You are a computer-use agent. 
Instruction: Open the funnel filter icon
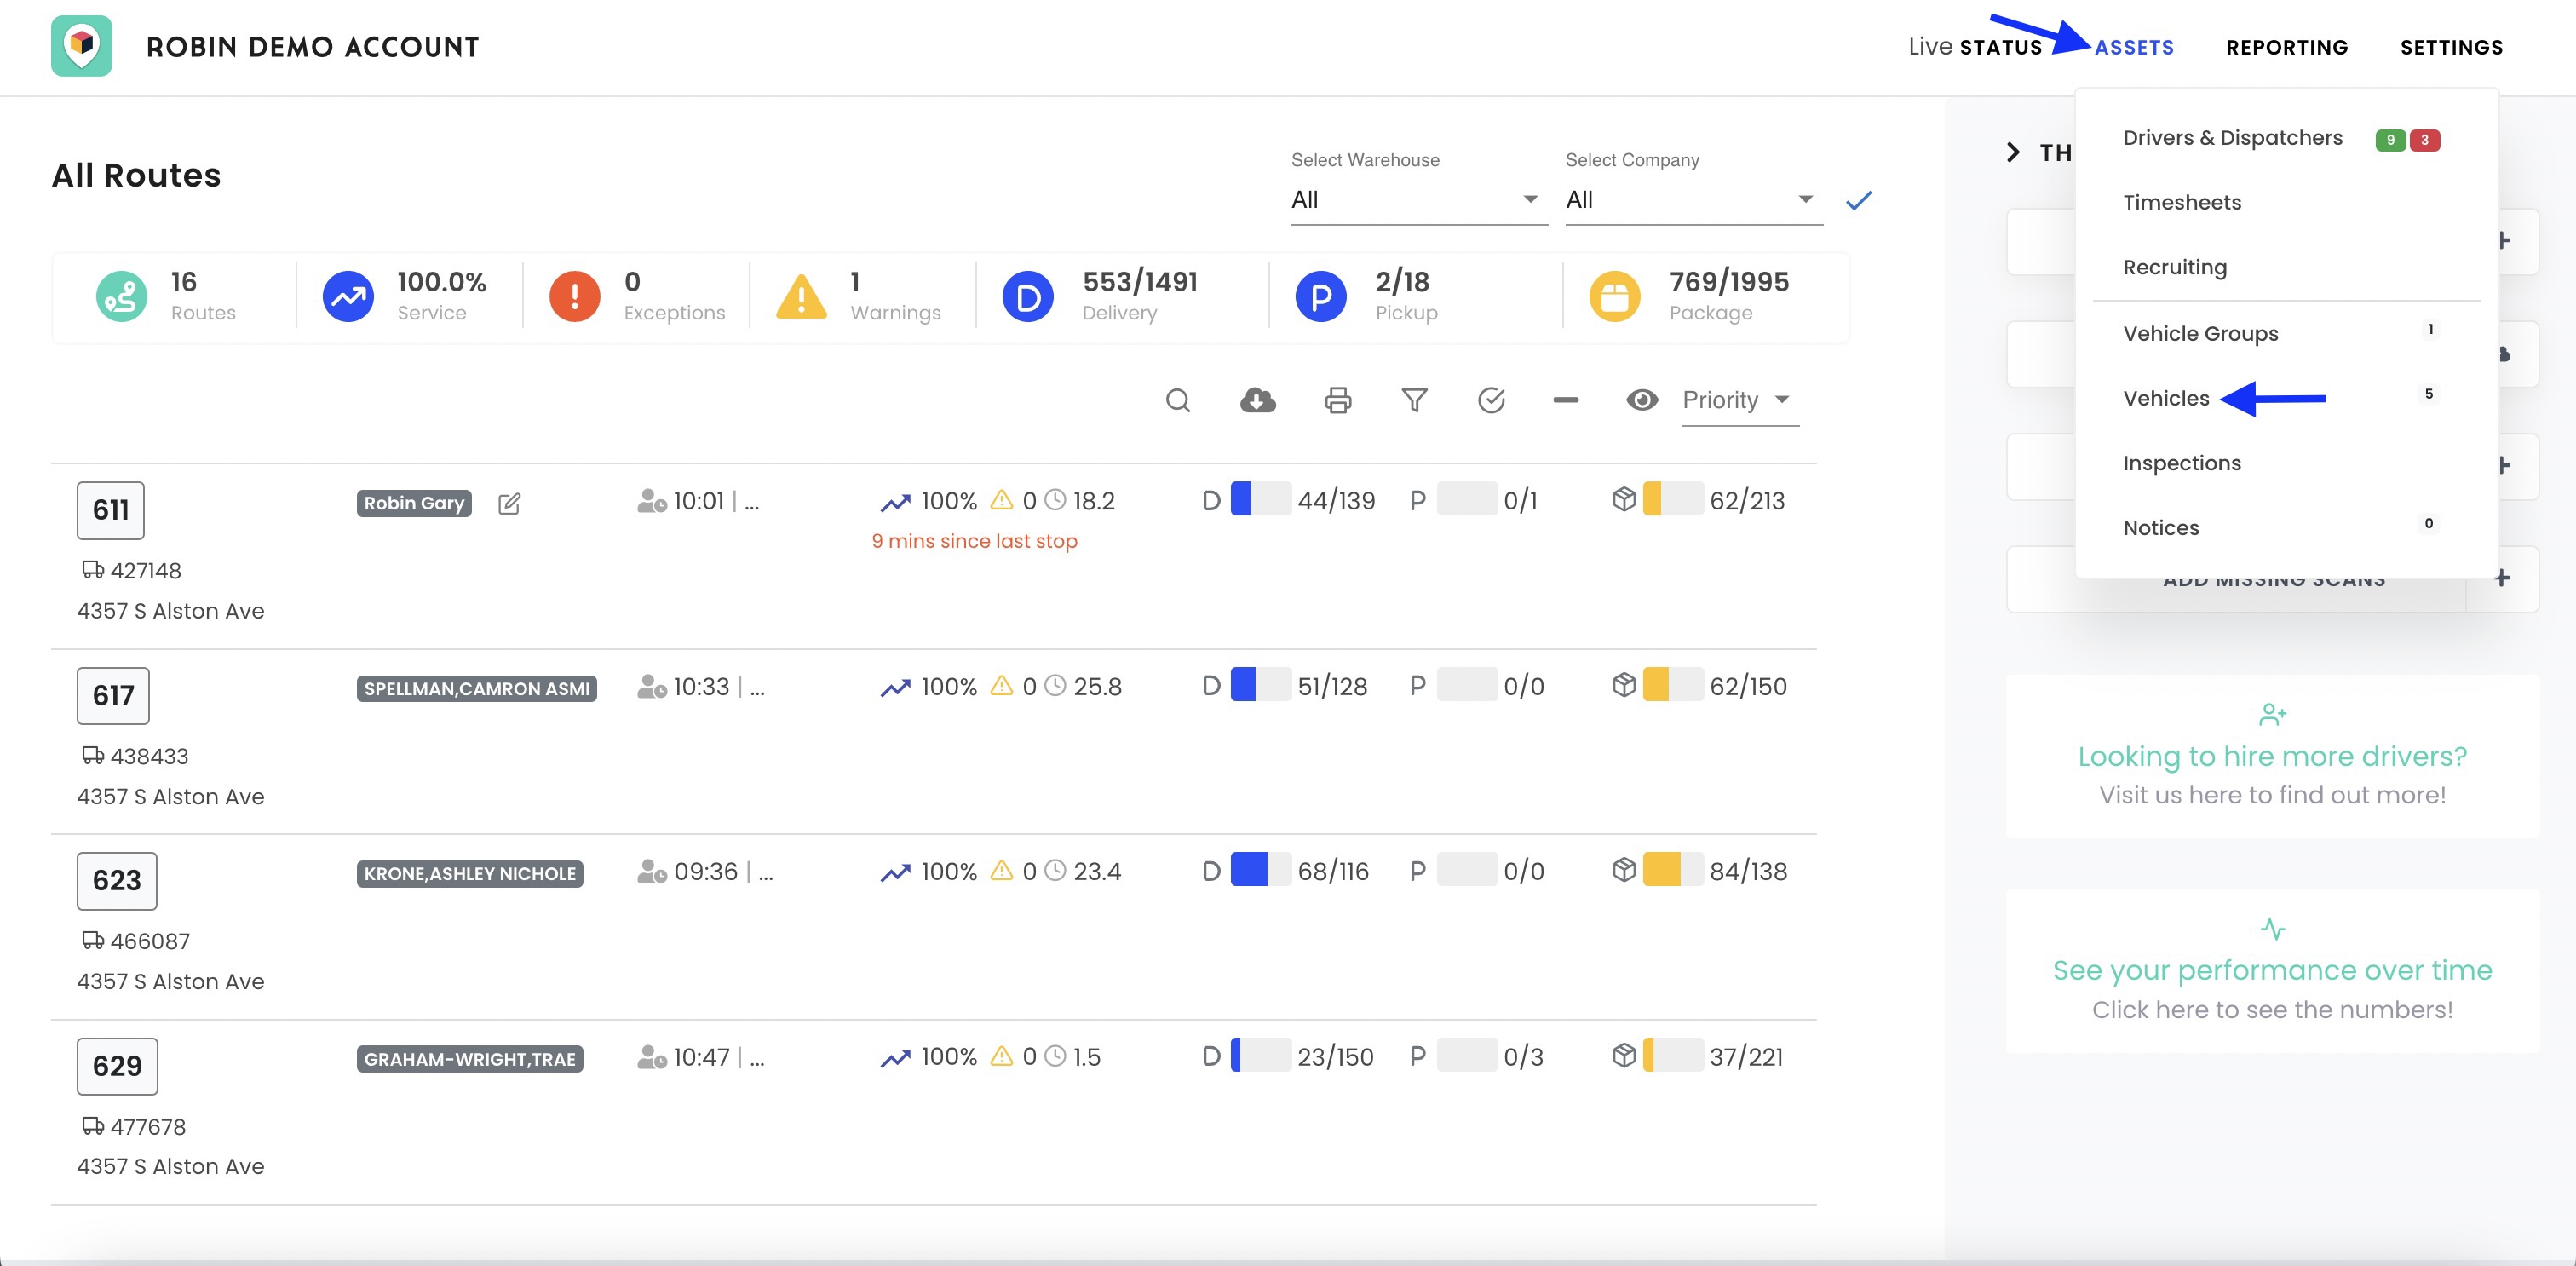click(x=1414, y=401)
